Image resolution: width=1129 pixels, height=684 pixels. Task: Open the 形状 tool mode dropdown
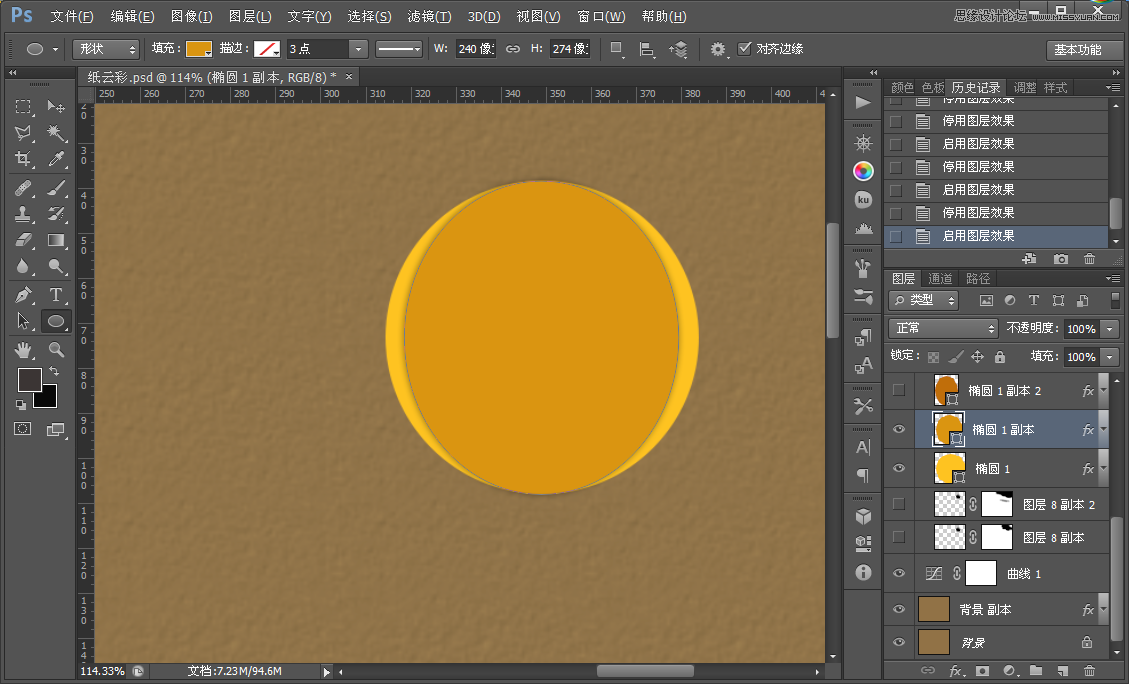click(106, 49)
